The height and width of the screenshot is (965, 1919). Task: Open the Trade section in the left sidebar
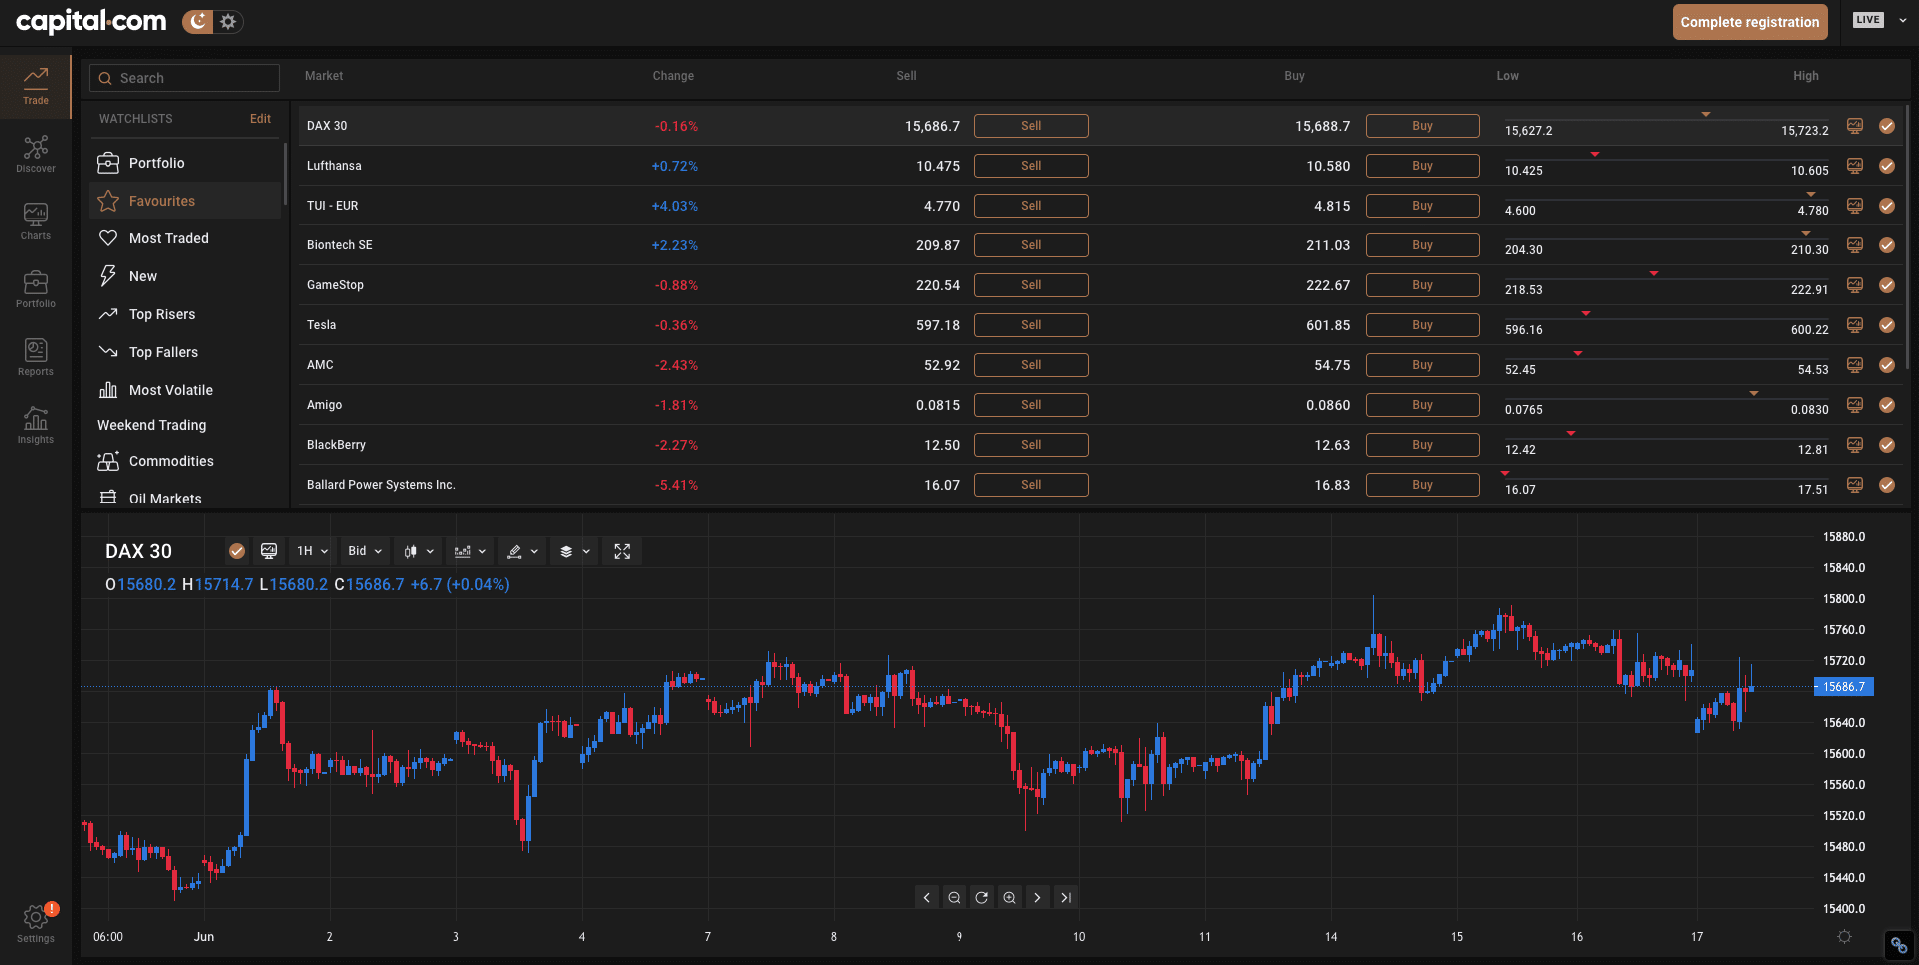(x=36, y=86)
